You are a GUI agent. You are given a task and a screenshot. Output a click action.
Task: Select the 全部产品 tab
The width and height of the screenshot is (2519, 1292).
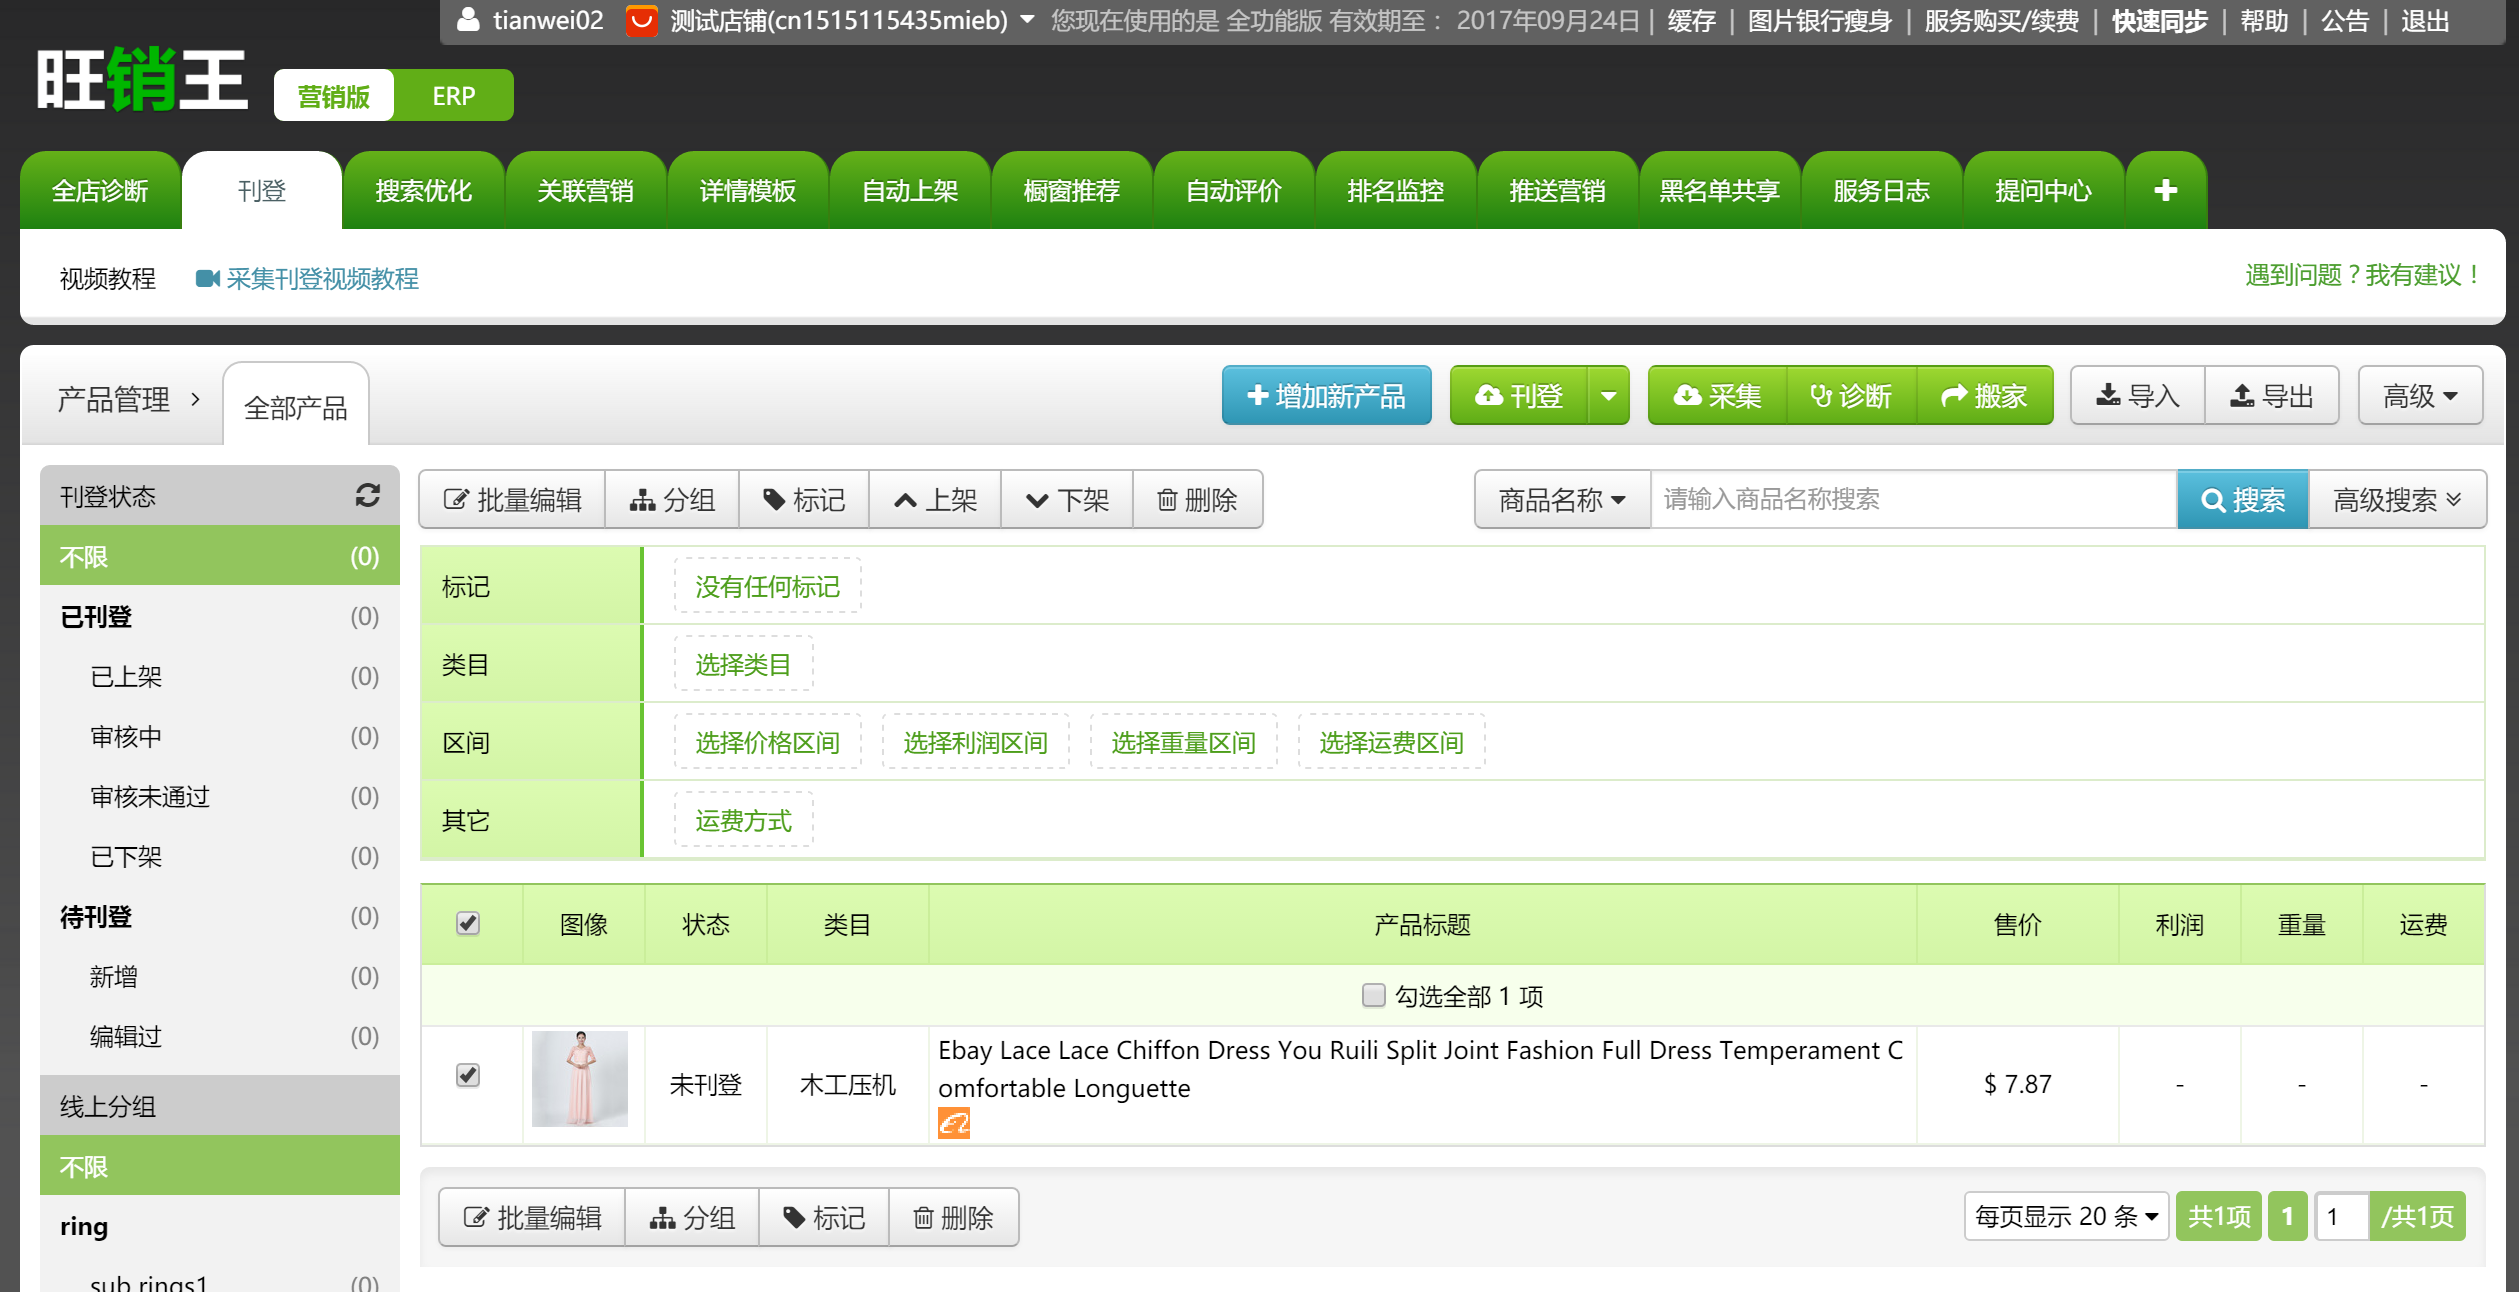coord(296,406)
